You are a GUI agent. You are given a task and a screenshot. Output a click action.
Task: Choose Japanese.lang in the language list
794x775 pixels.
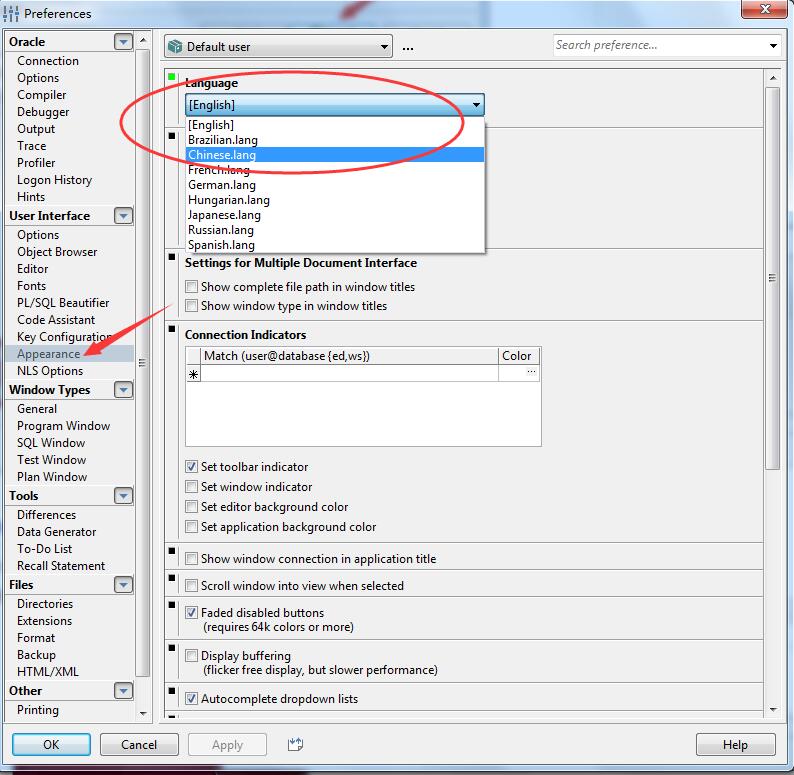pos(224,215)
